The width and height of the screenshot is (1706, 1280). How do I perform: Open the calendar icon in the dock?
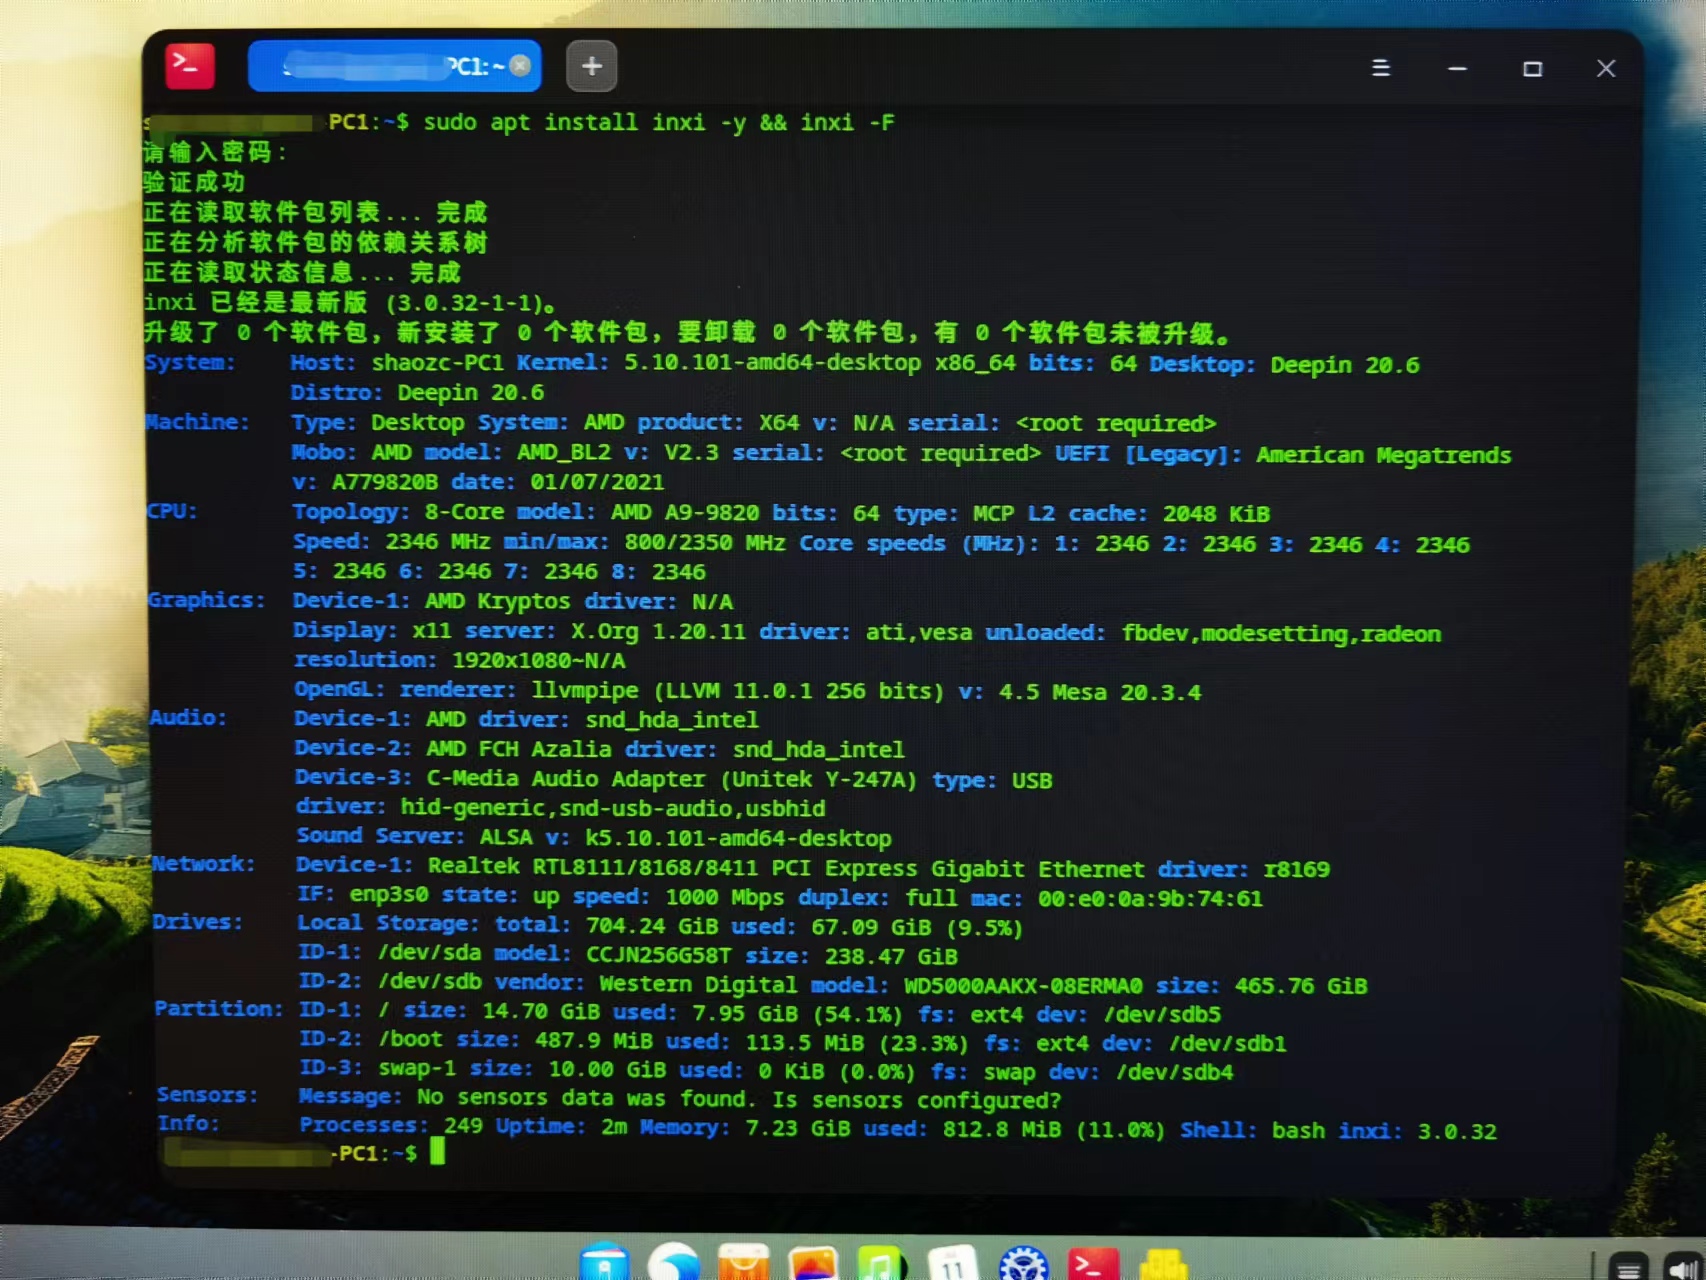952,1262
